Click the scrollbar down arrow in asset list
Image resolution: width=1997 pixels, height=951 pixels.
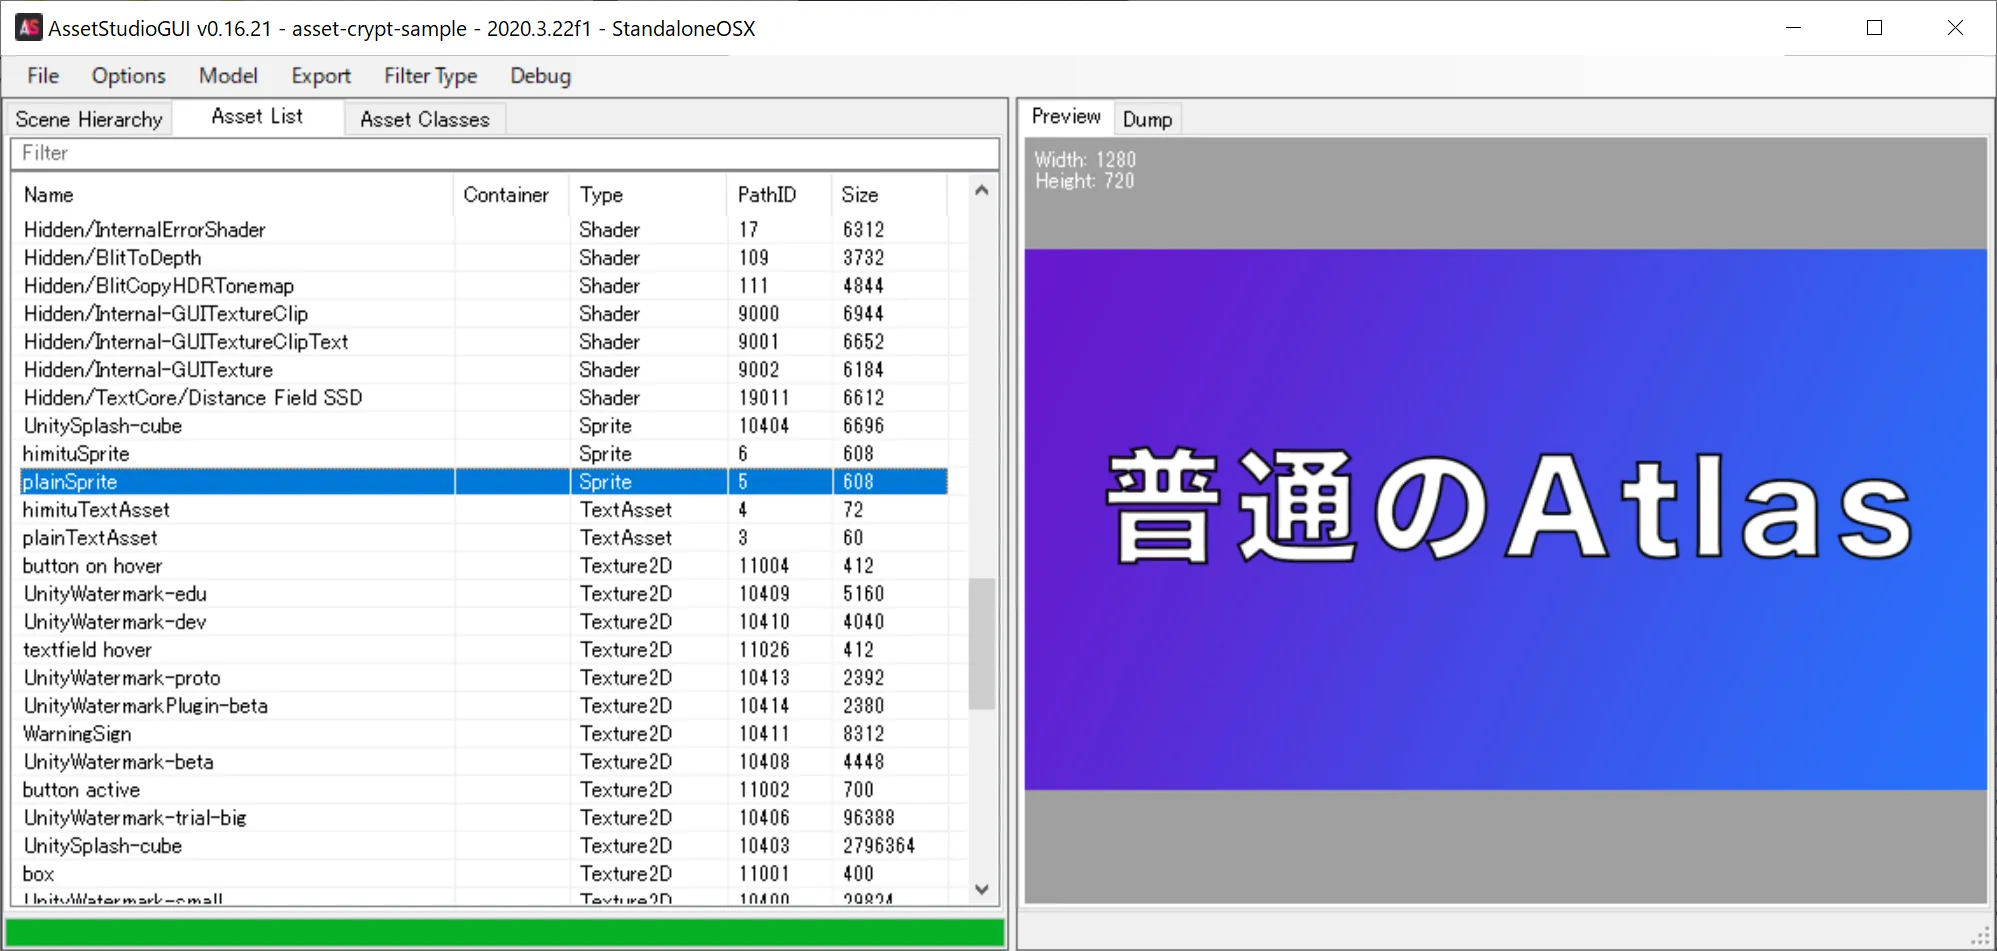[982, 889]
